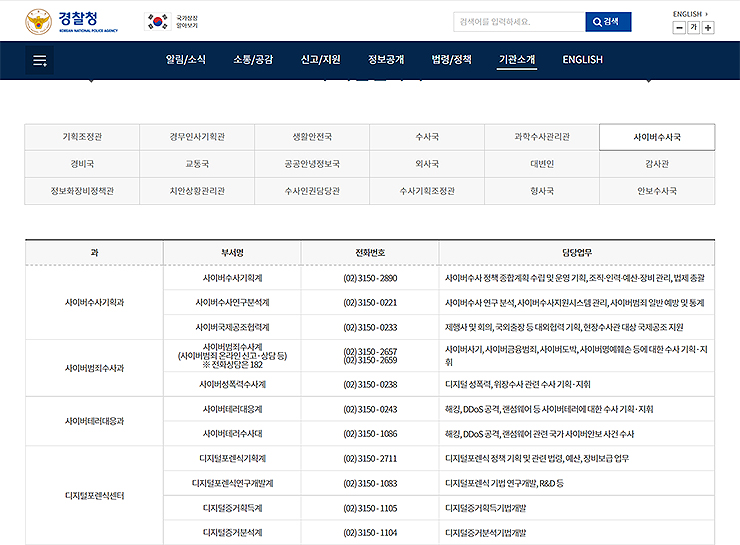Open the 법령/정책 menu
740x545 pixels.
(x=451, y=59)
